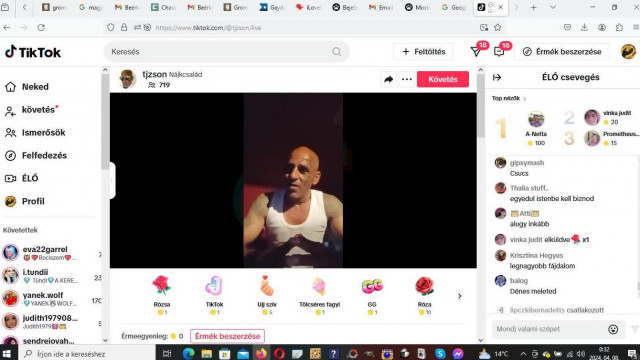The image size is (640, 360).
Task: Open Edge from taskbar
Action: (188, 353)
